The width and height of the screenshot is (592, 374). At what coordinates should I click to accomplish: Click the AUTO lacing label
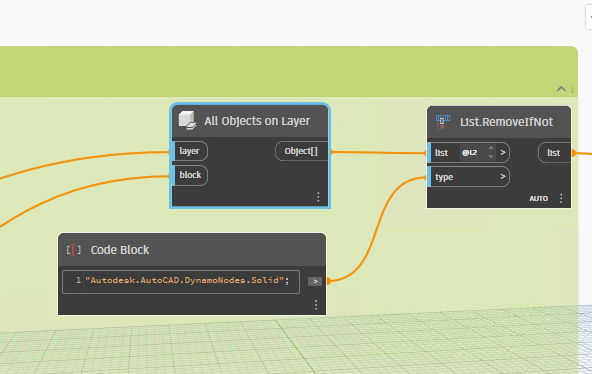pyautogui.click(x=538, y=199)
